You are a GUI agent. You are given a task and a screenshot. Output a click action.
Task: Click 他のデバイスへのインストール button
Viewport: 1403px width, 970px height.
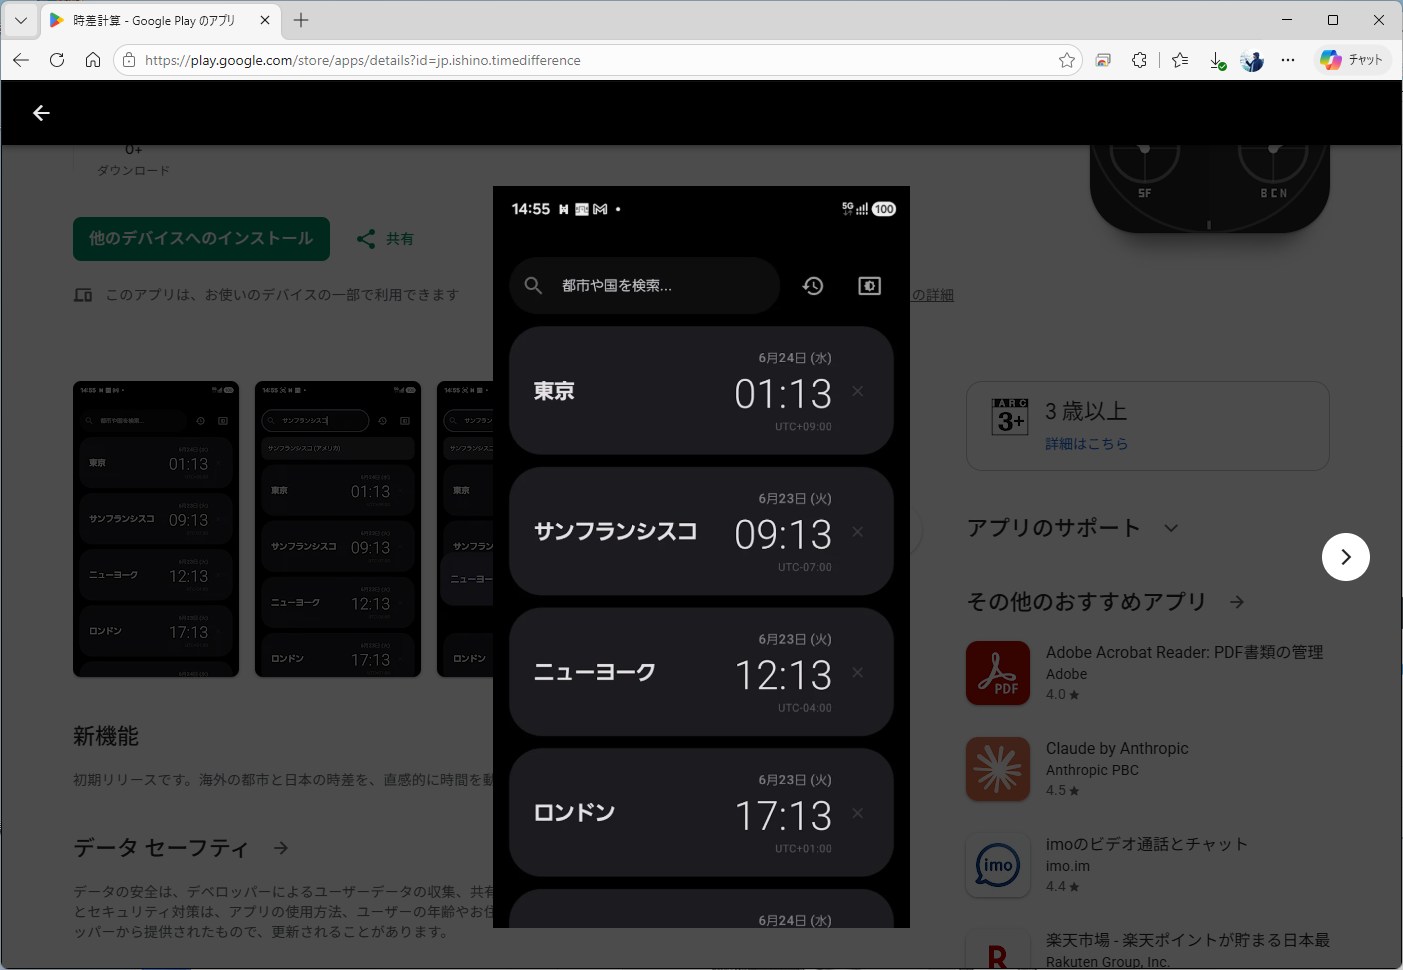tap(201, 239)
